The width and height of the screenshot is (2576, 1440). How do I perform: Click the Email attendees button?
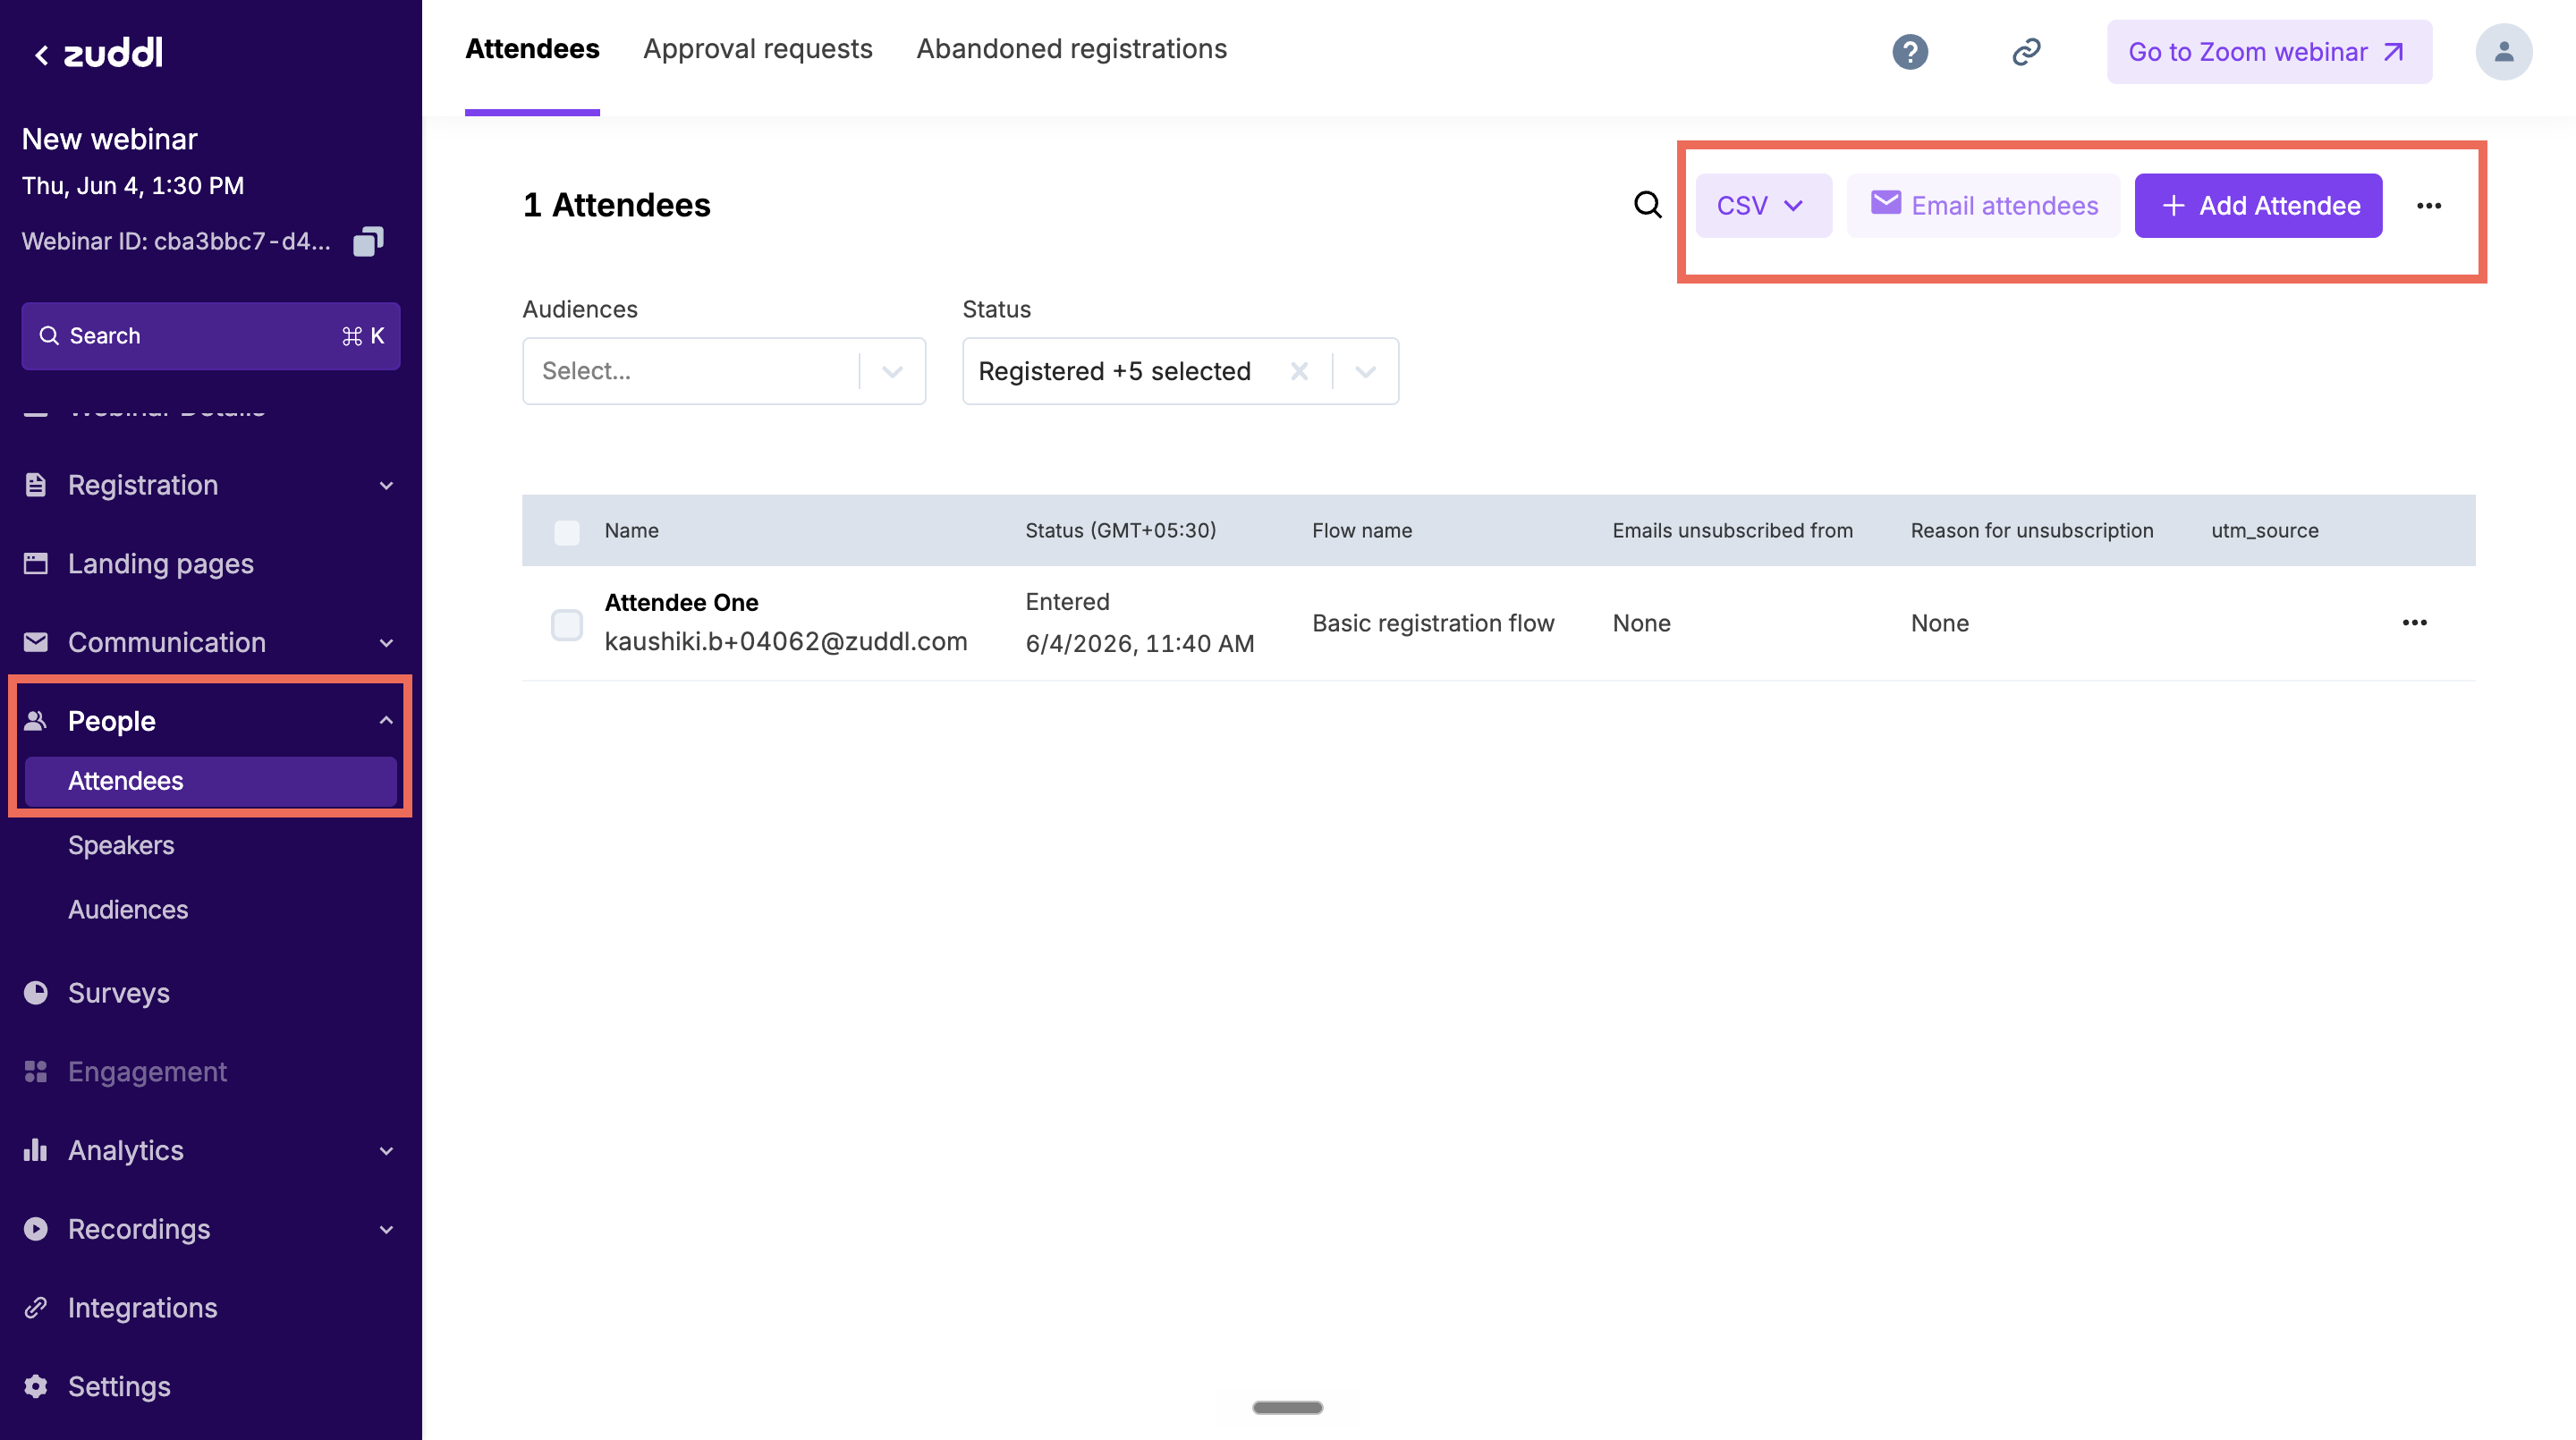click(x=1983, y=206)
